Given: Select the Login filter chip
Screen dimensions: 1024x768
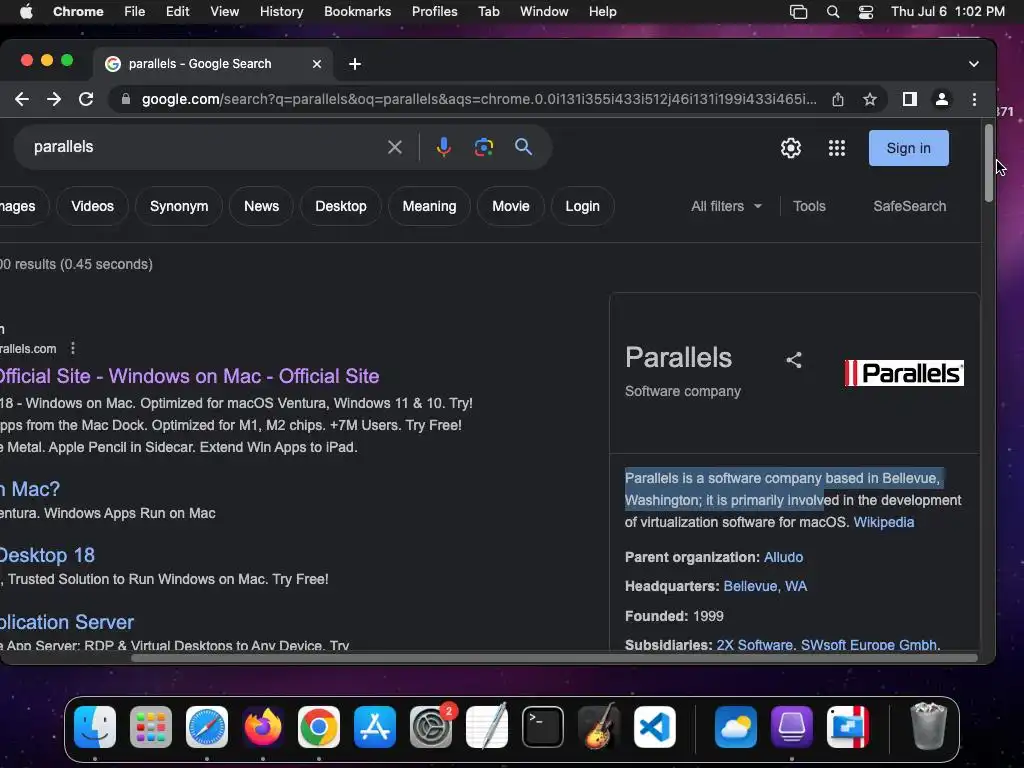Looking at the screenshot, I should [583, 206].
